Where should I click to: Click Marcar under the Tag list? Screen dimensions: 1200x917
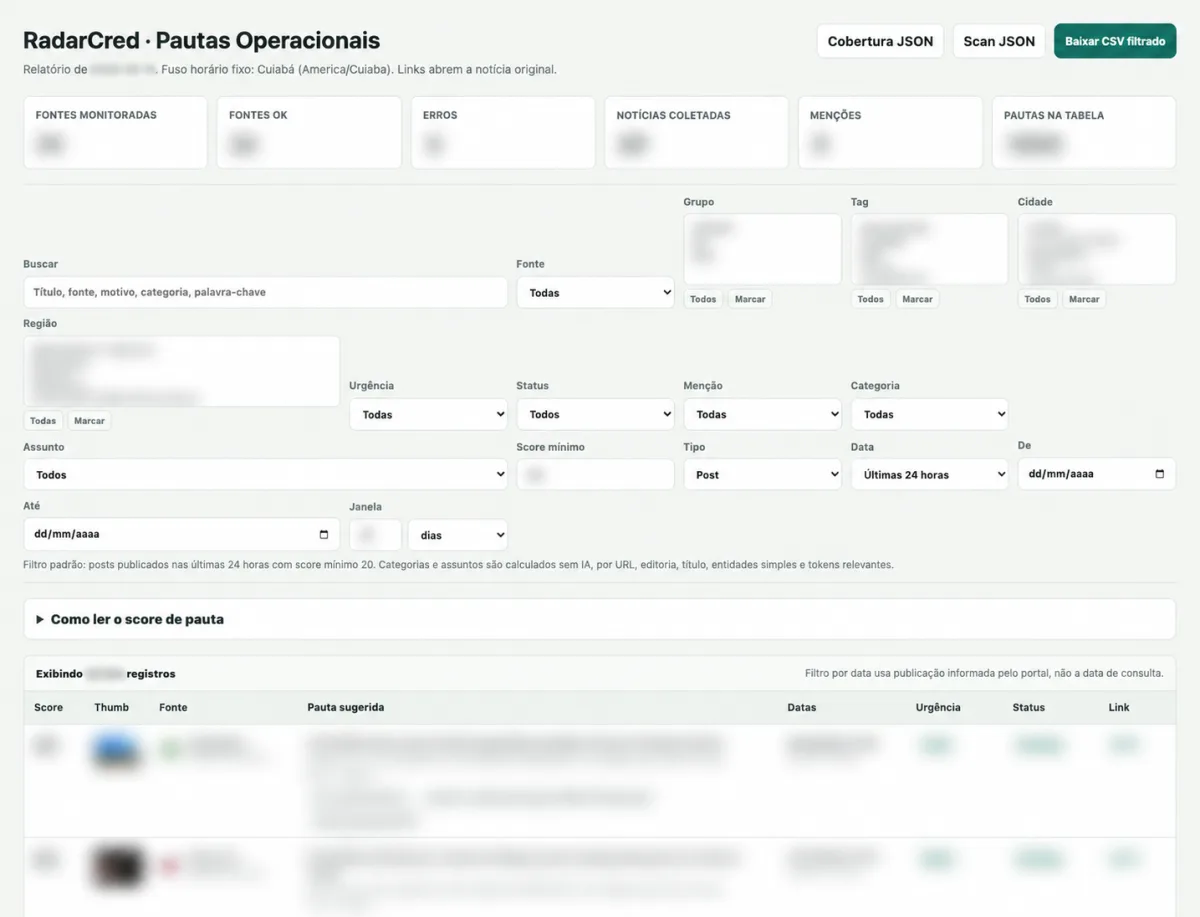[x=917, y=299]
